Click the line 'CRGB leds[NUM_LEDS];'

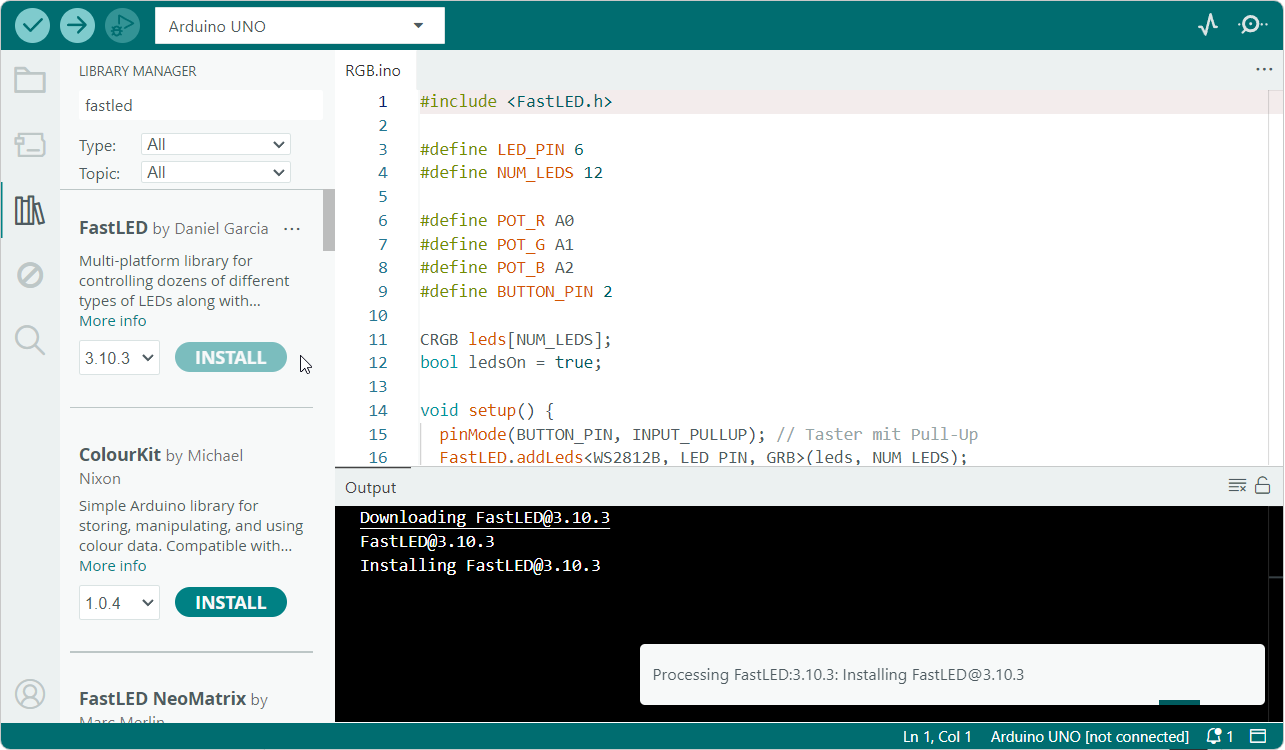coord(515,340)
